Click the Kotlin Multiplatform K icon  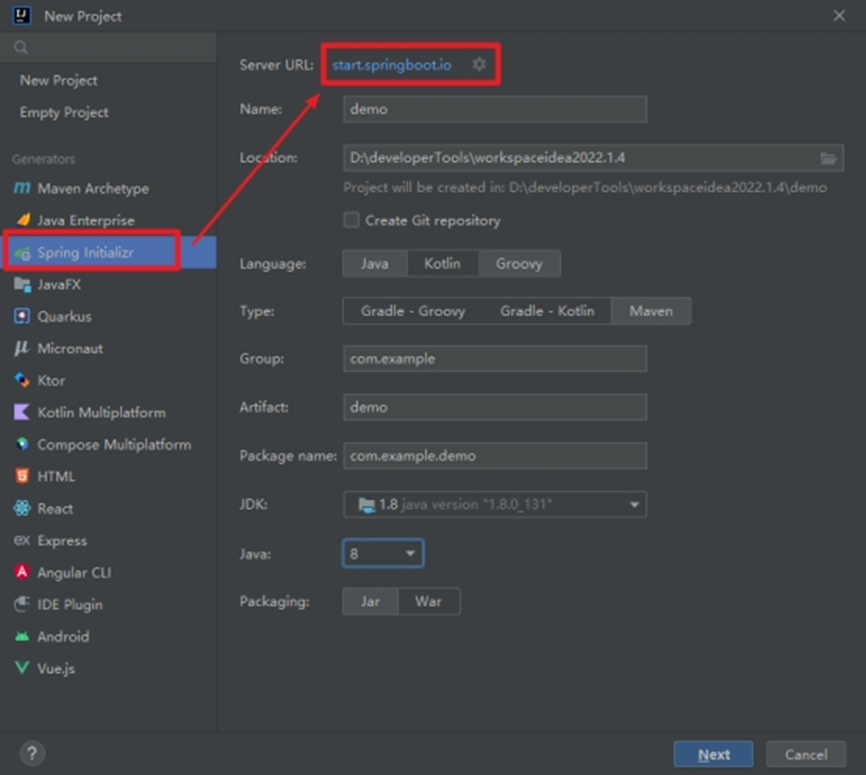pyautogui.click(x=22, y=412)
